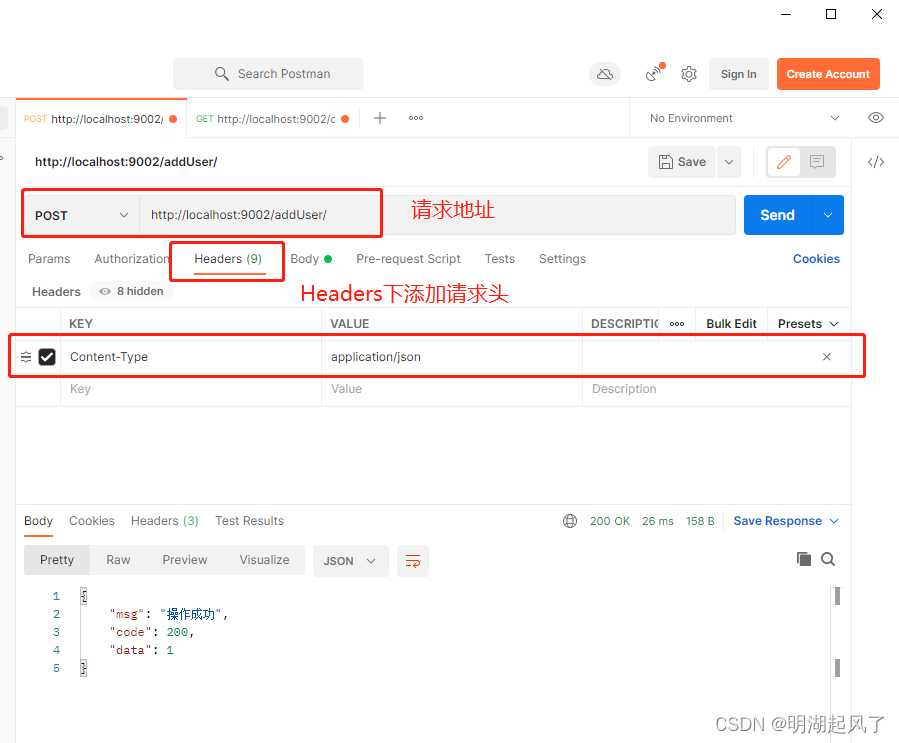Click the Create Account button
This screenshot has height=743, width=899.
828,74
